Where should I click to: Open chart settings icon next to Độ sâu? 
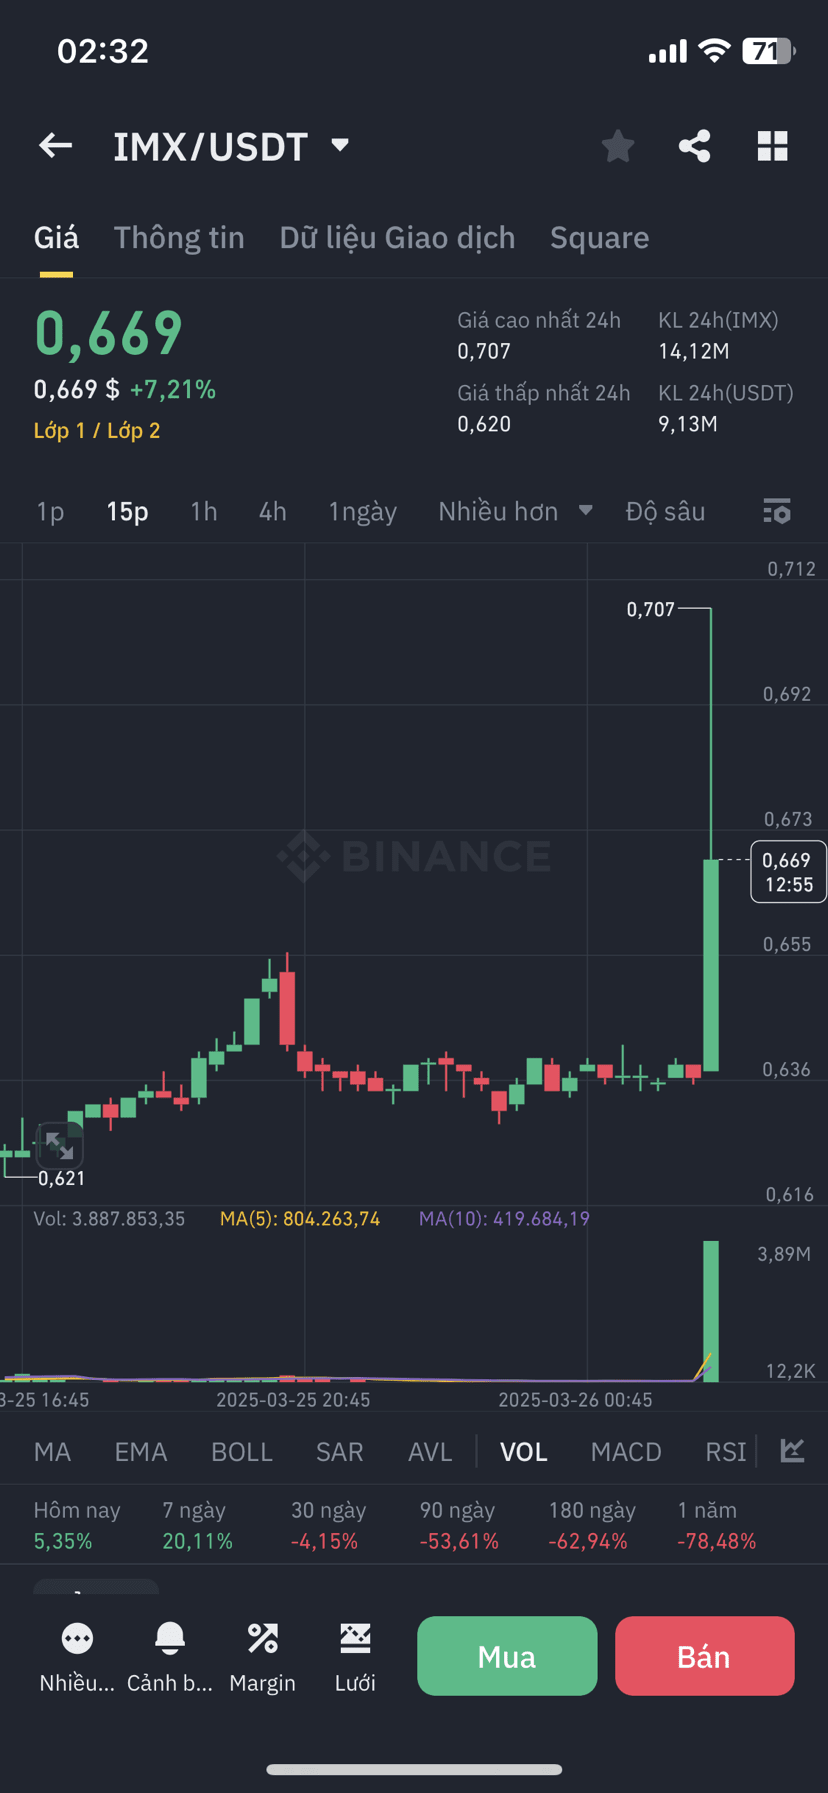coord(776,511)
